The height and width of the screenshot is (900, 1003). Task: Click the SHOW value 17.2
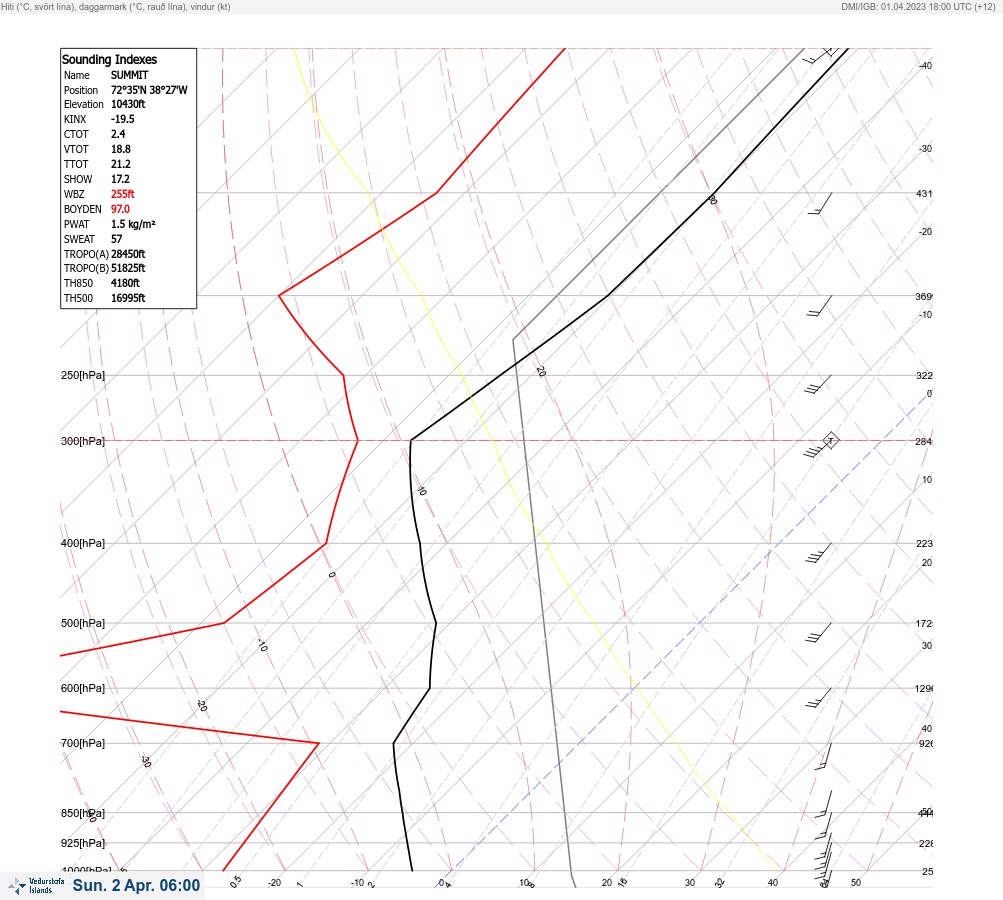120,179
